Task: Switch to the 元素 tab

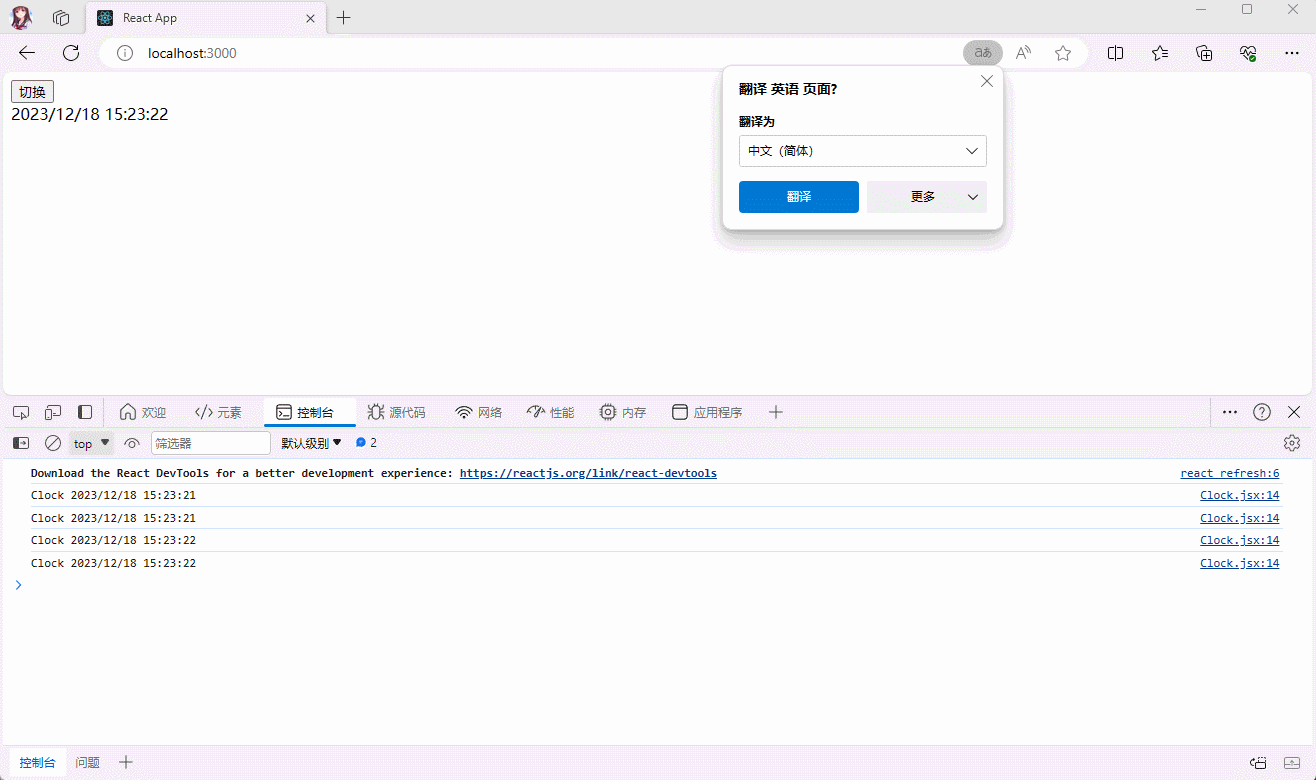Action: tap(219, 412)
